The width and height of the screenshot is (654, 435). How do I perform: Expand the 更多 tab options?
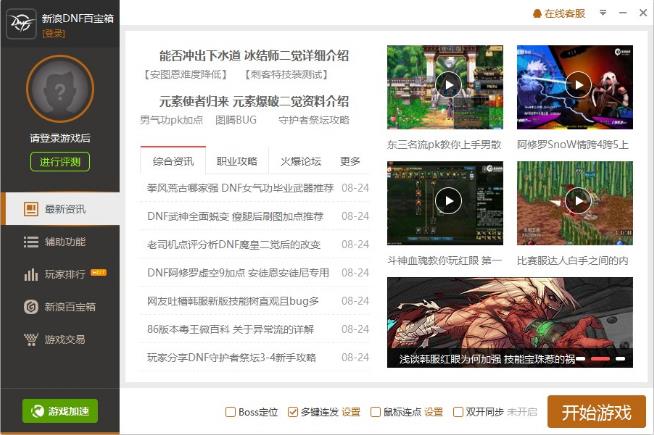coord(350,161)
